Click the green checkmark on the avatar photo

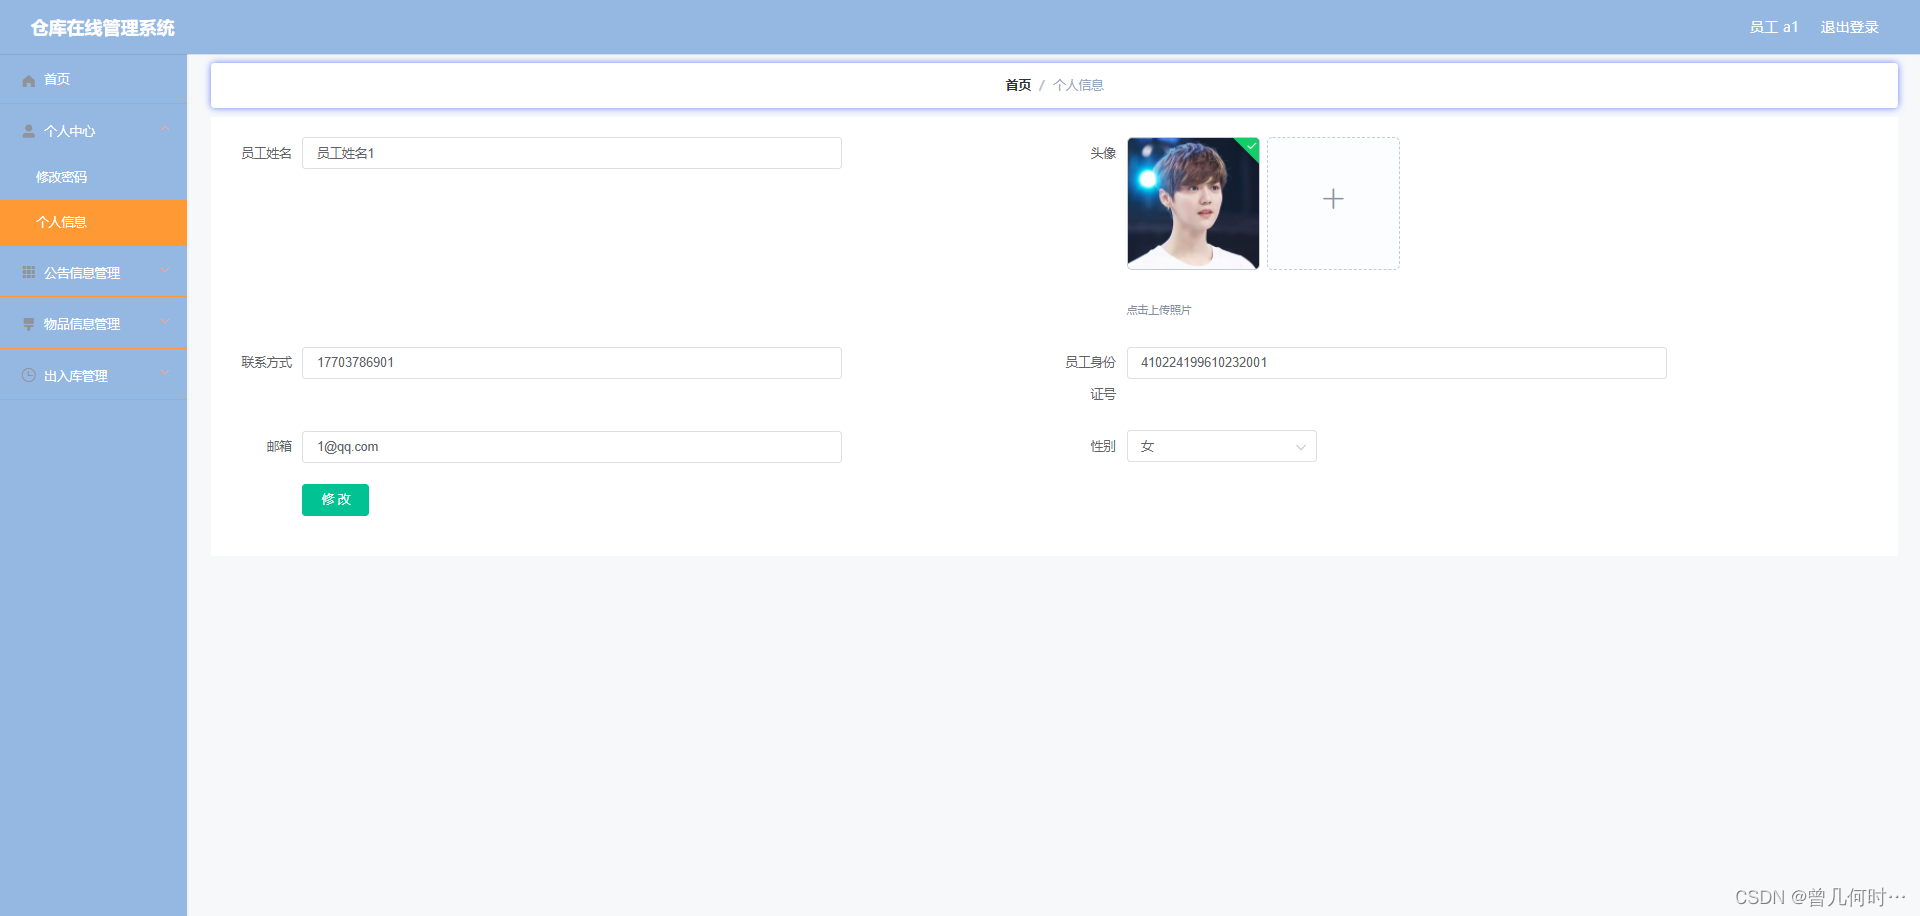(x=1251, y=146)
